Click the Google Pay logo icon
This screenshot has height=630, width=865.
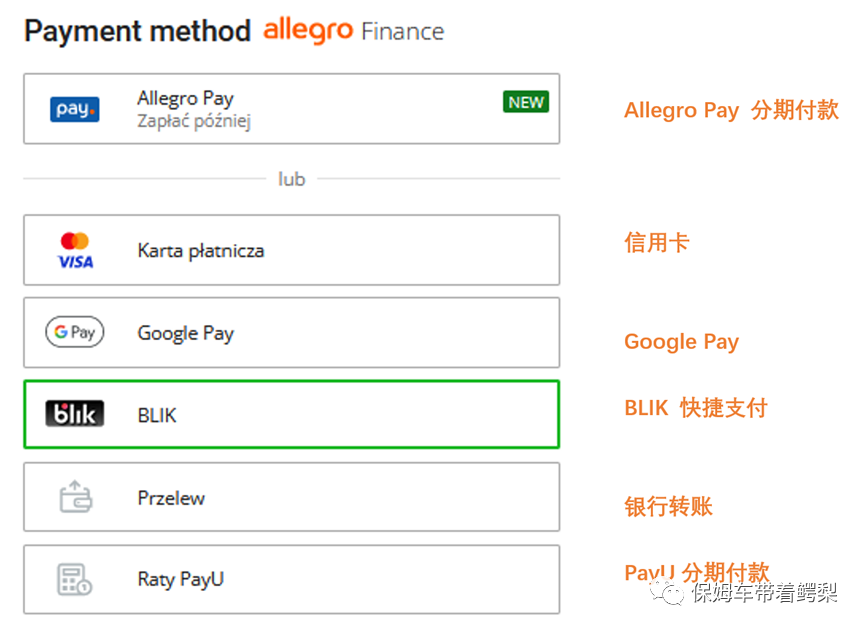click(73, 332)
